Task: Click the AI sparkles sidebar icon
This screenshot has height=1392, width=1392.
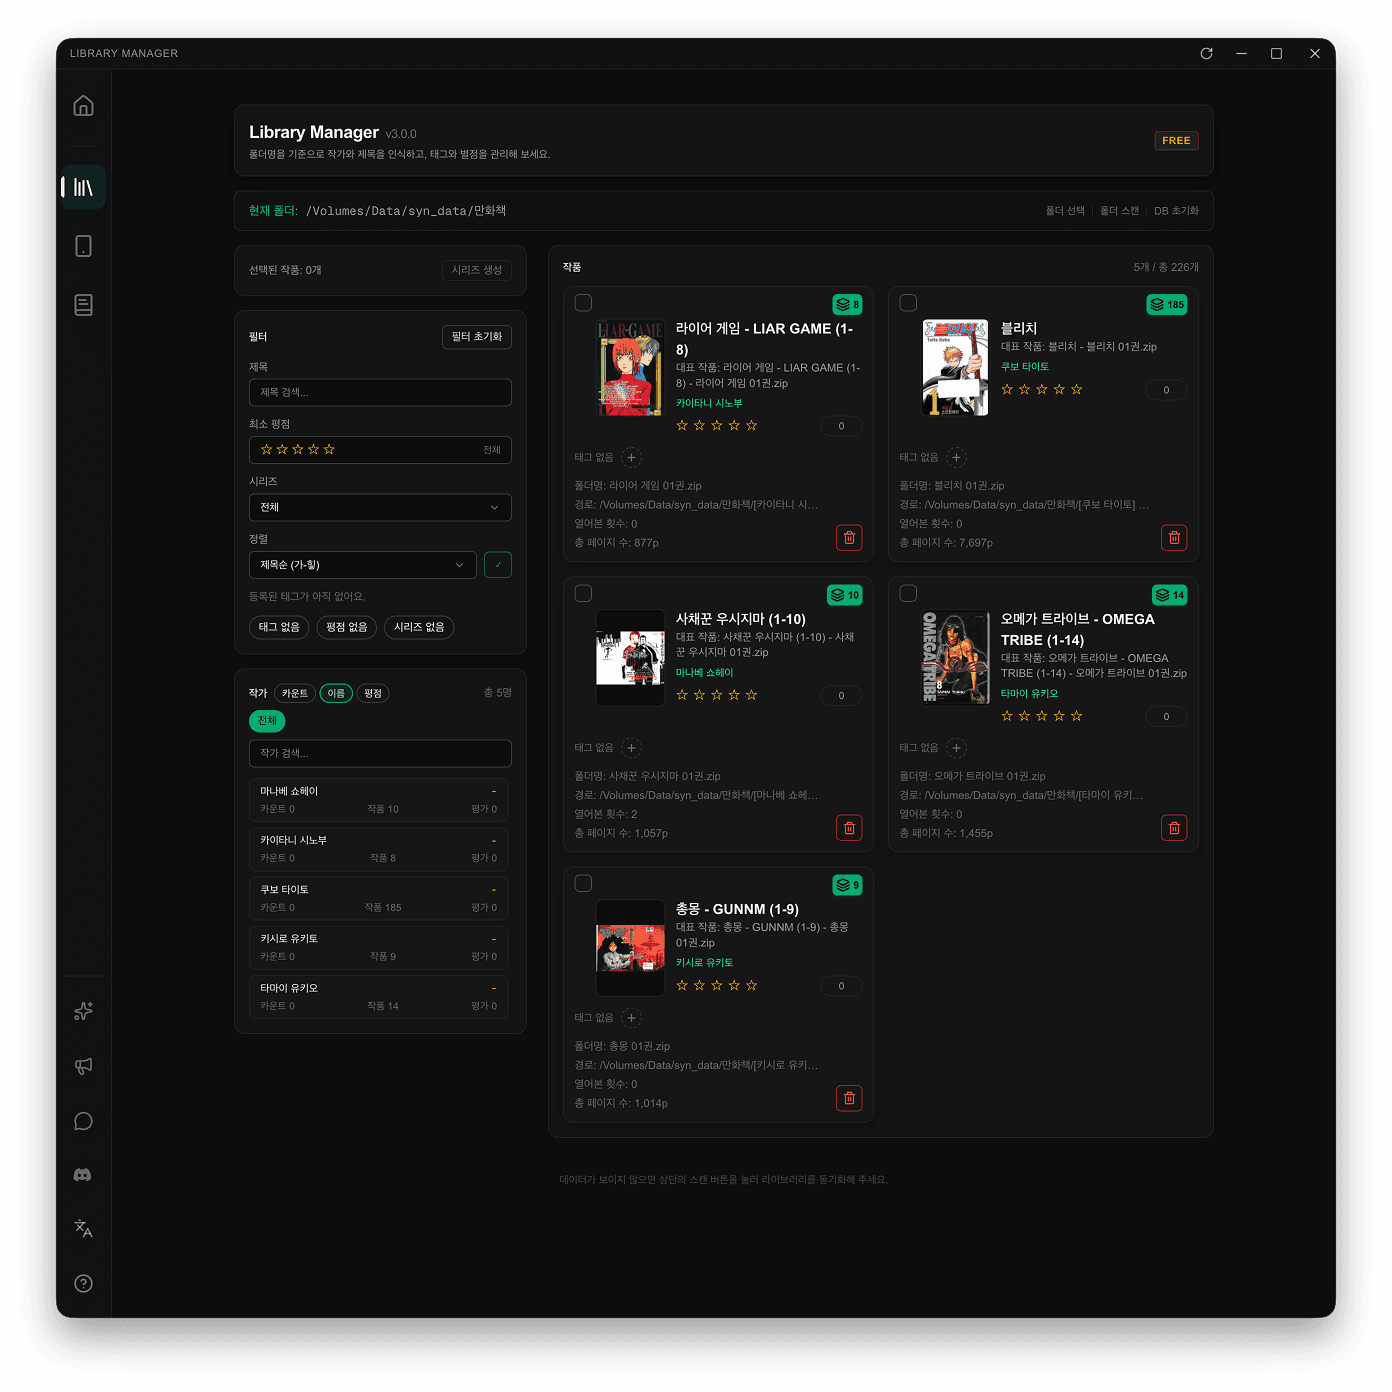Action: click(x=83, y=1011)
